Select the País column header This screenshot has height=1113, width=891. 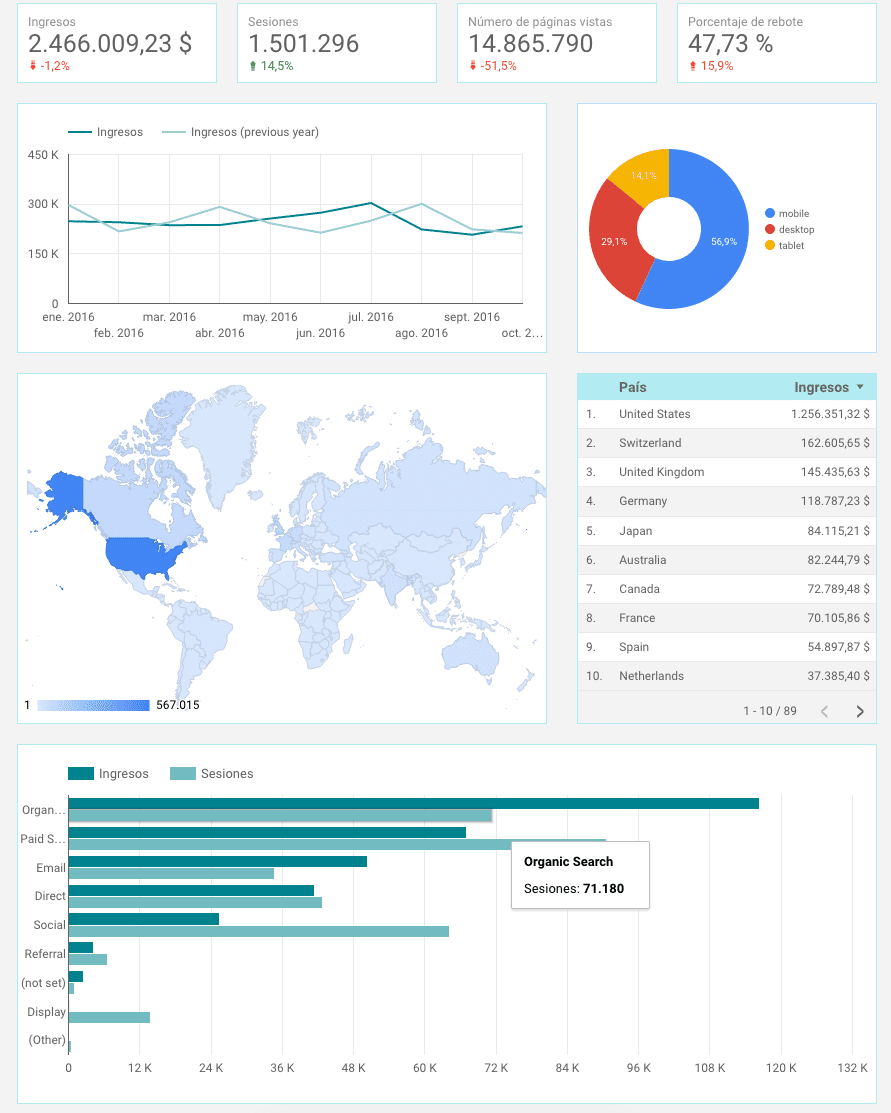pyautogui.click(x=632, y=387)
